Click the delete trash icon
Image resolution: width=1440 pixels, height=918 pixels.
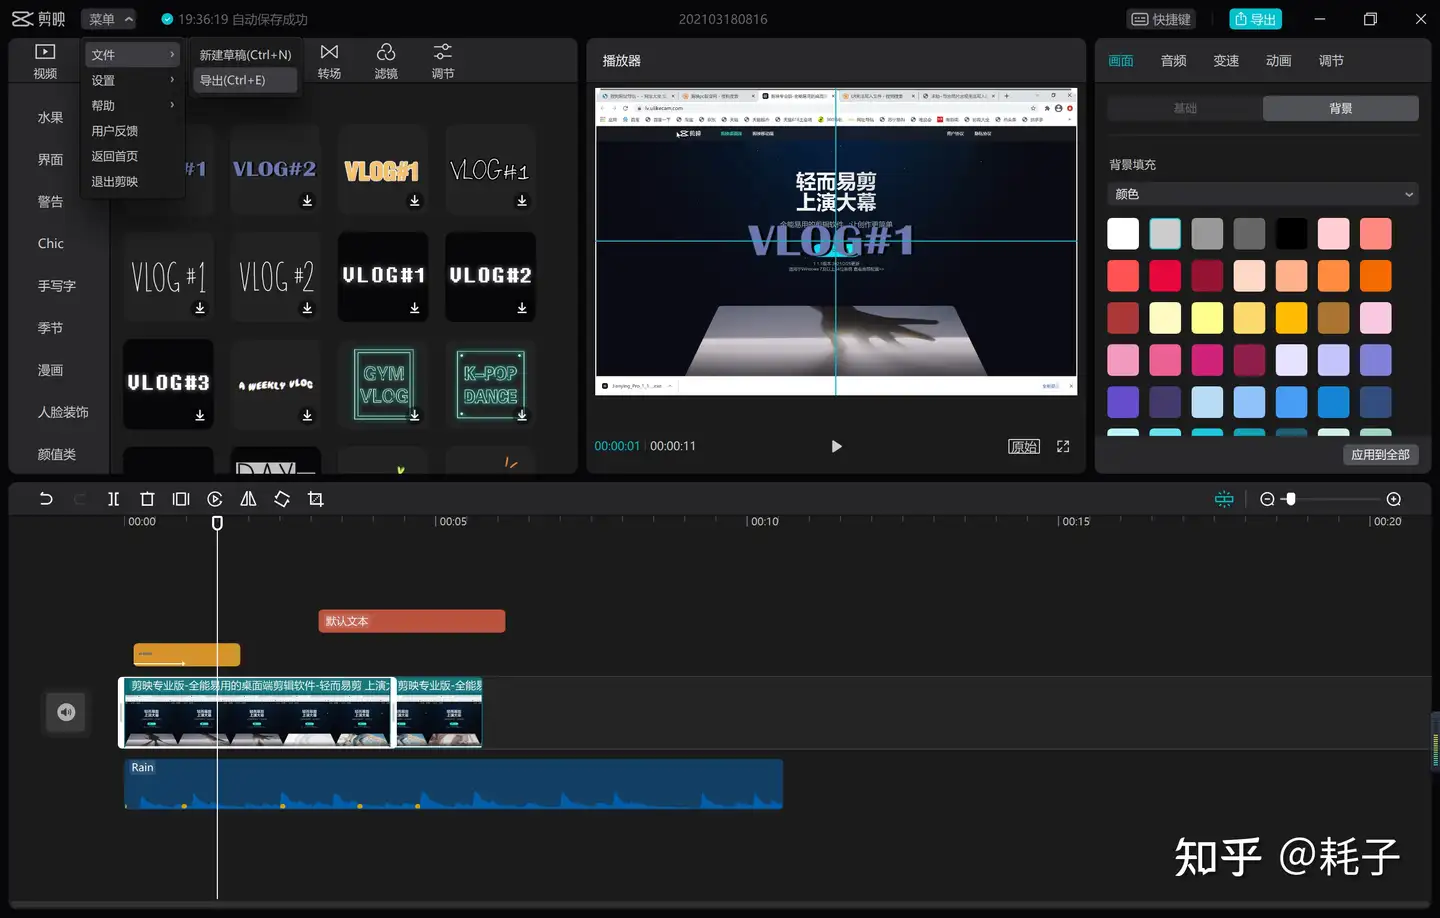click(147, 499)
